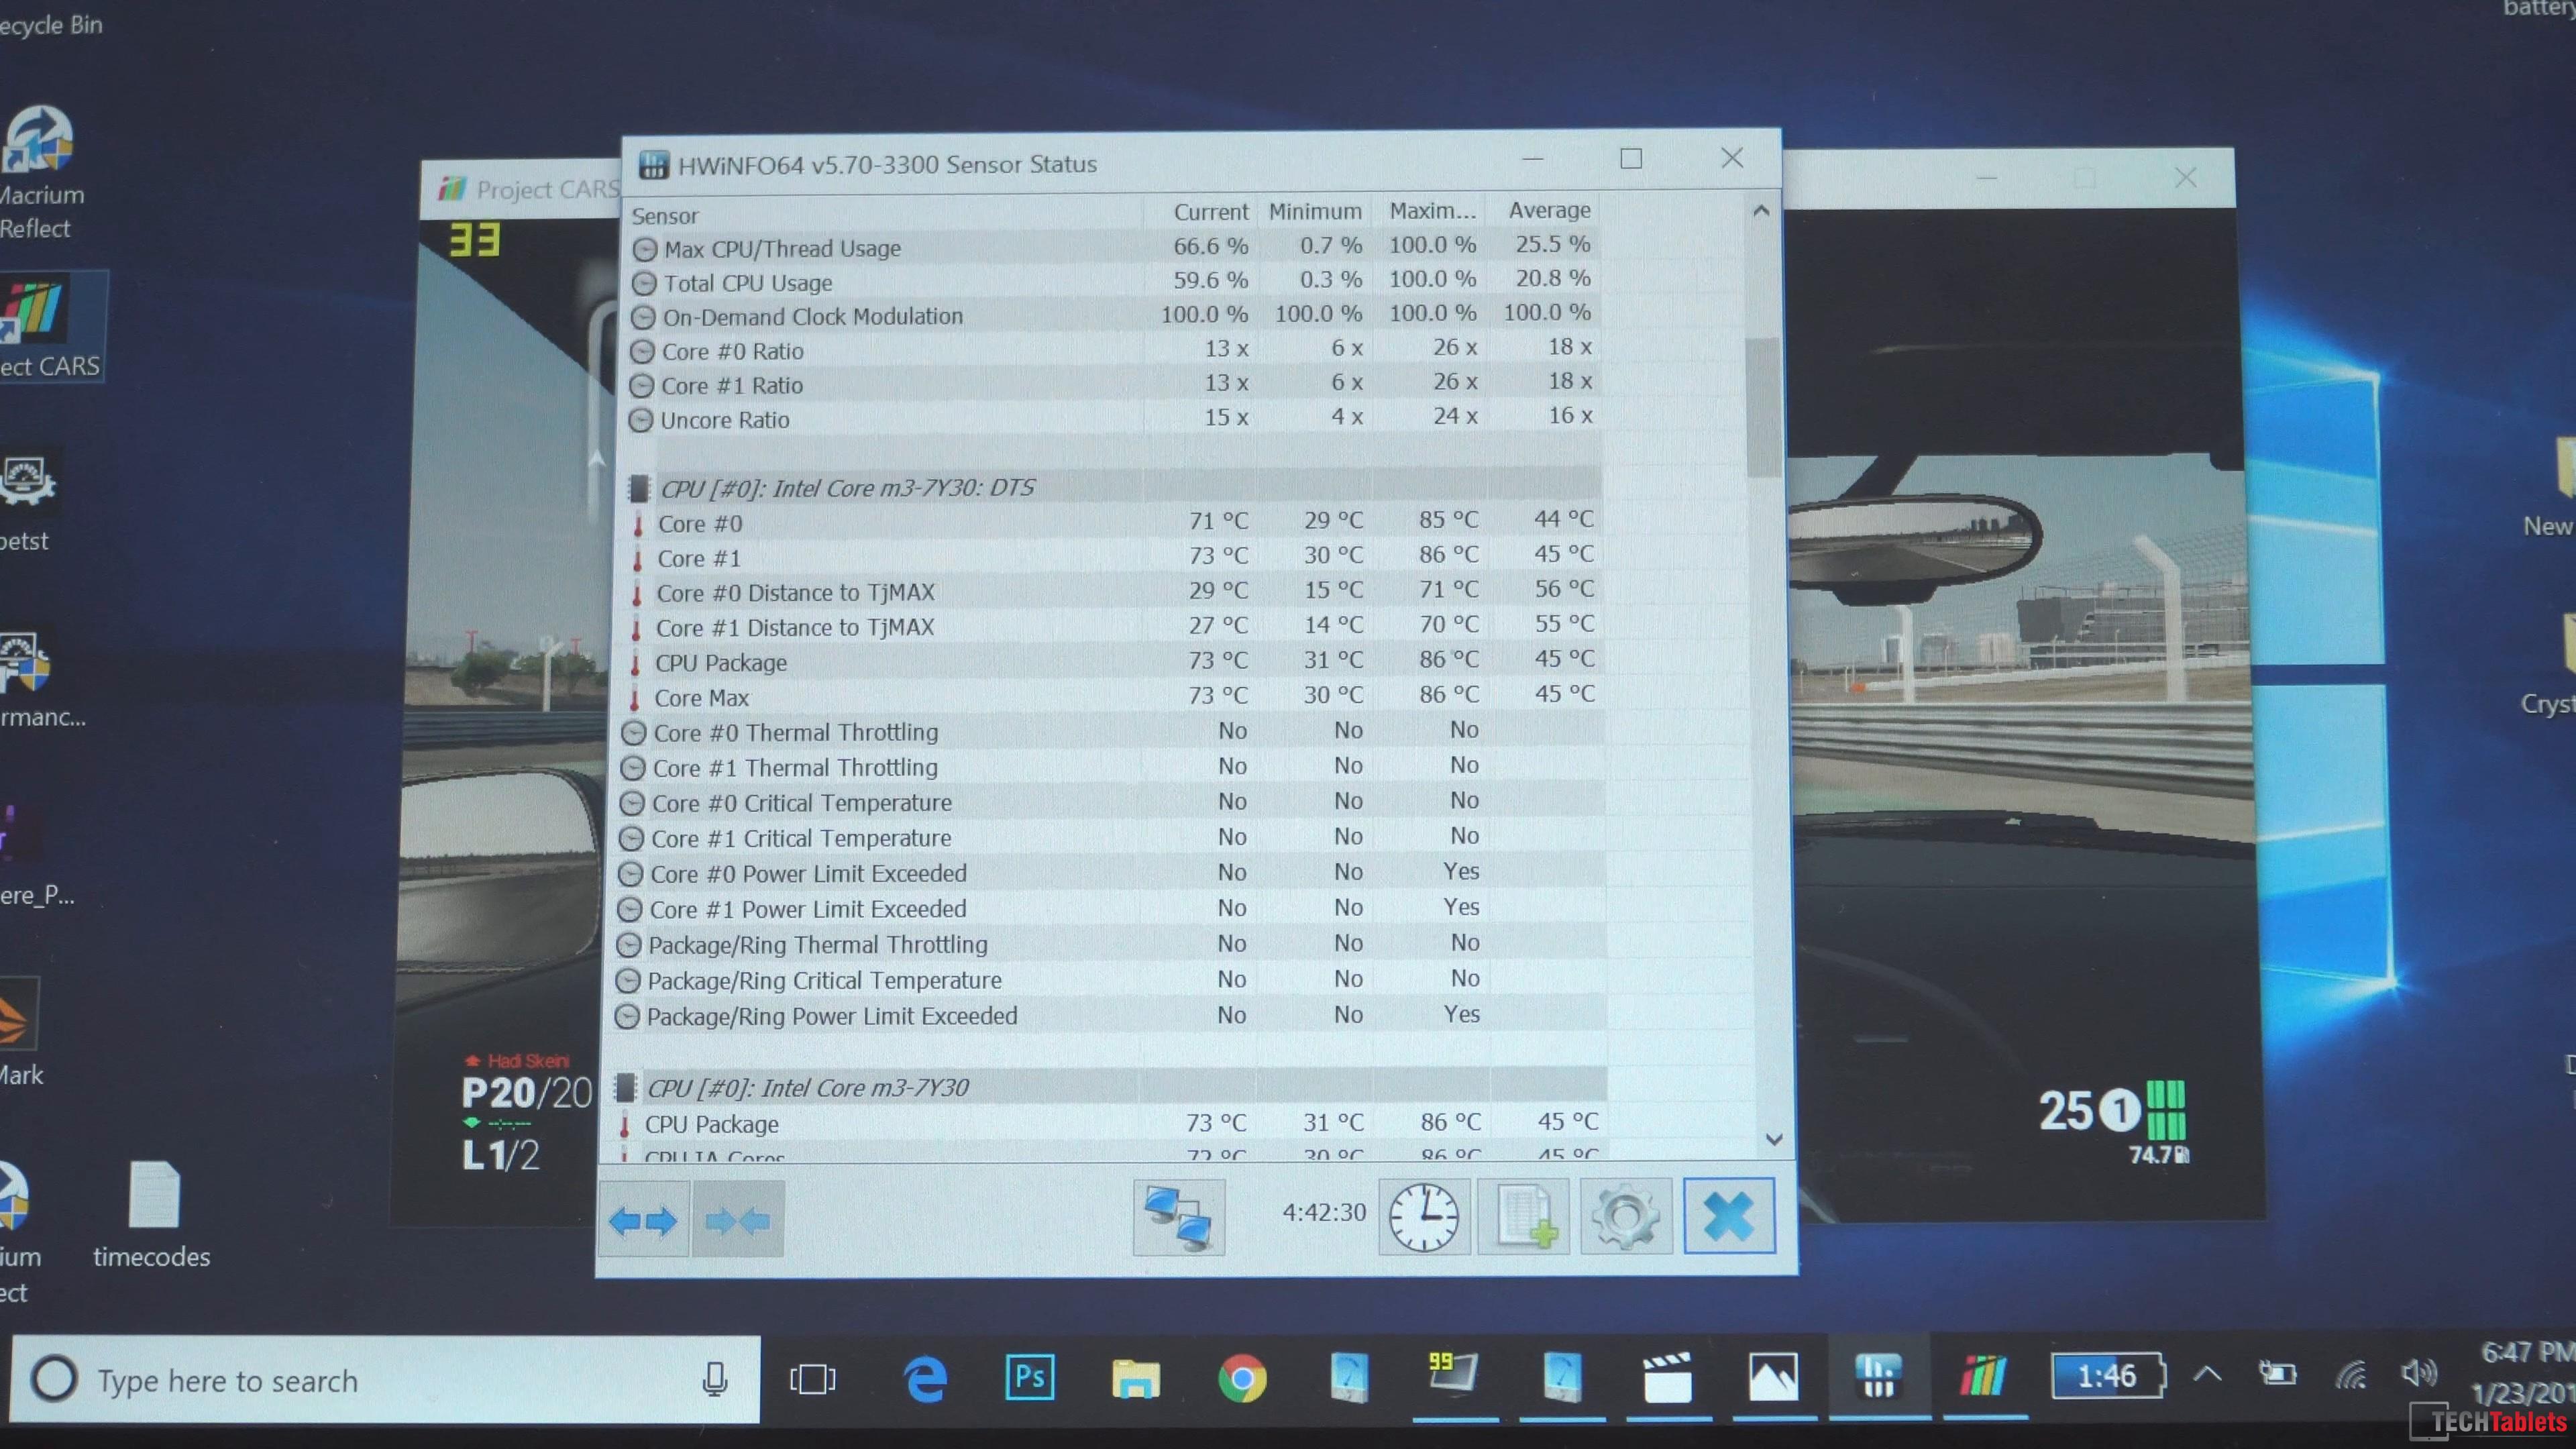This screenshot has height=1449, width=2576.
Task: Close sensors with the blue X toolbar button
Action: tap(1729, 1215)
